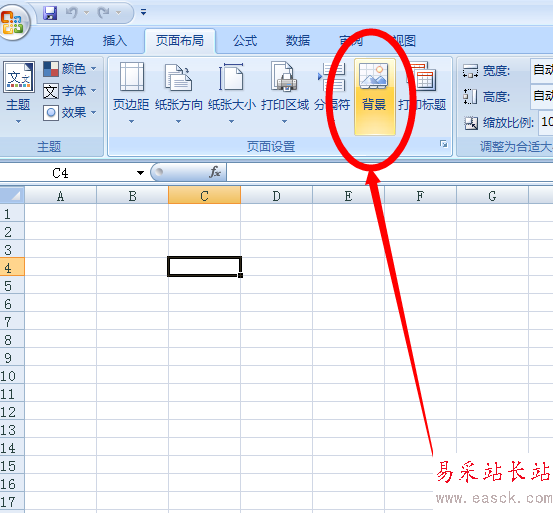Undo the last action
This screenshot has width=553, height=513.
pos(72,13)
